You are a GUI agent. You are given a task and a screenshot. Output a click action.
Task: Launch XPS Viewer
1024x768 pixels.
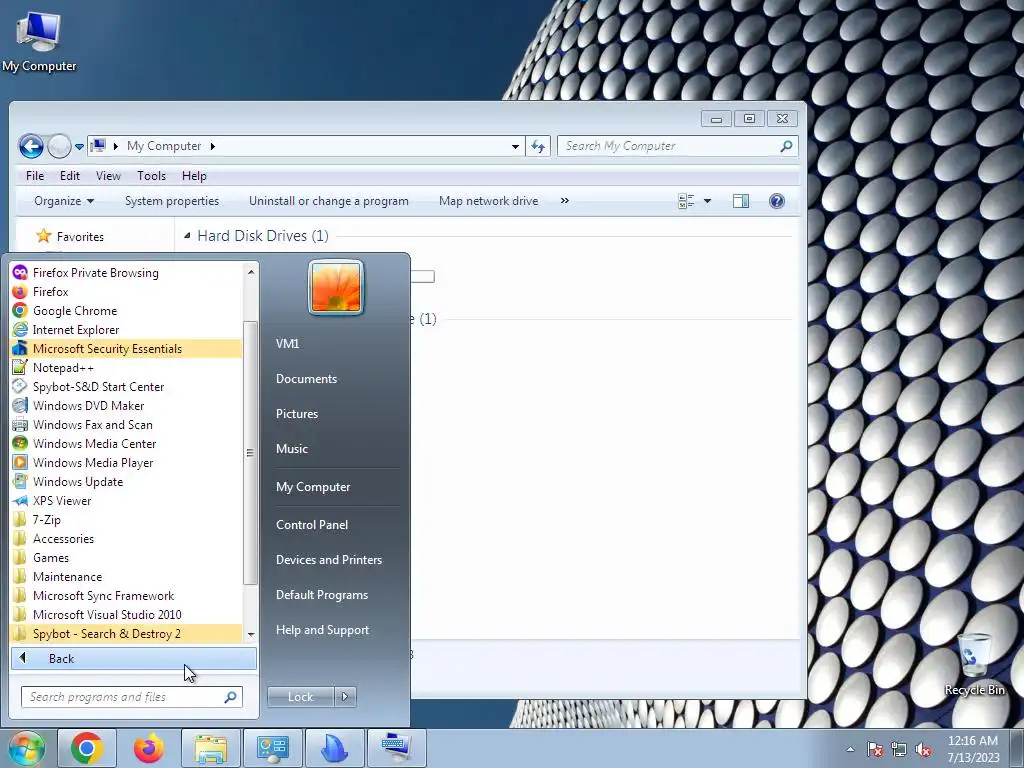coord(127,501)
